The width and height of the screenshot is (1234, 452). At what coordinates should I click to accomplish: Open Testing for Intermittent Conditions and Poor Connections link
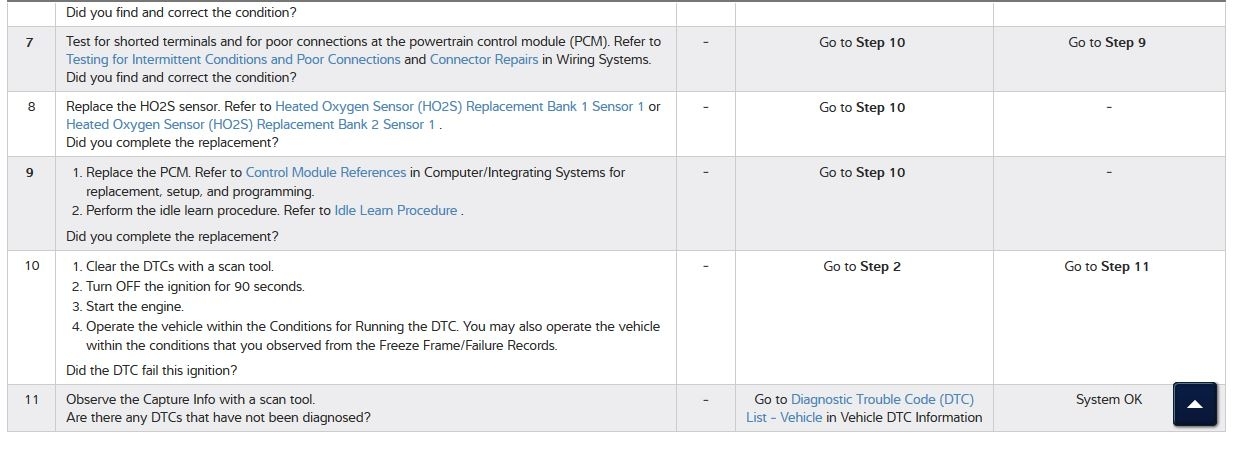point(233,59)
